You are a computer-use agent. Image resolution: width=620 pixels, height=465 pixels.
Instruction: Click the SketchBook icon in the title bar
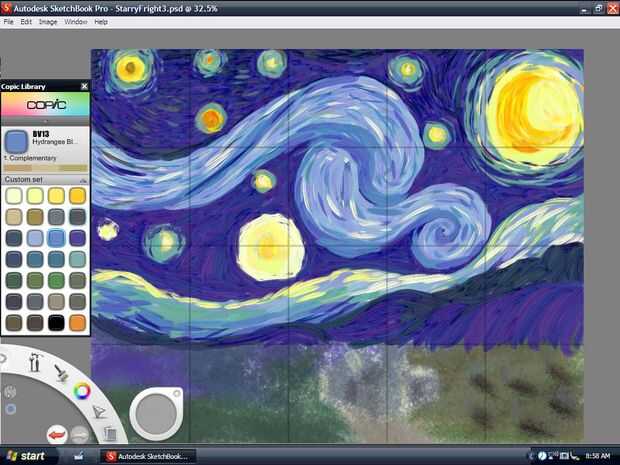click(6, 8)
